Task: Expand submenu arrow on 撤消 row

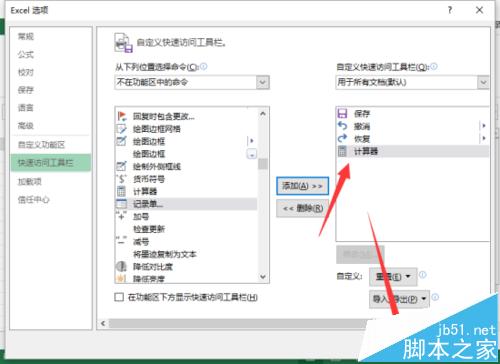Action: pos(483,126)
